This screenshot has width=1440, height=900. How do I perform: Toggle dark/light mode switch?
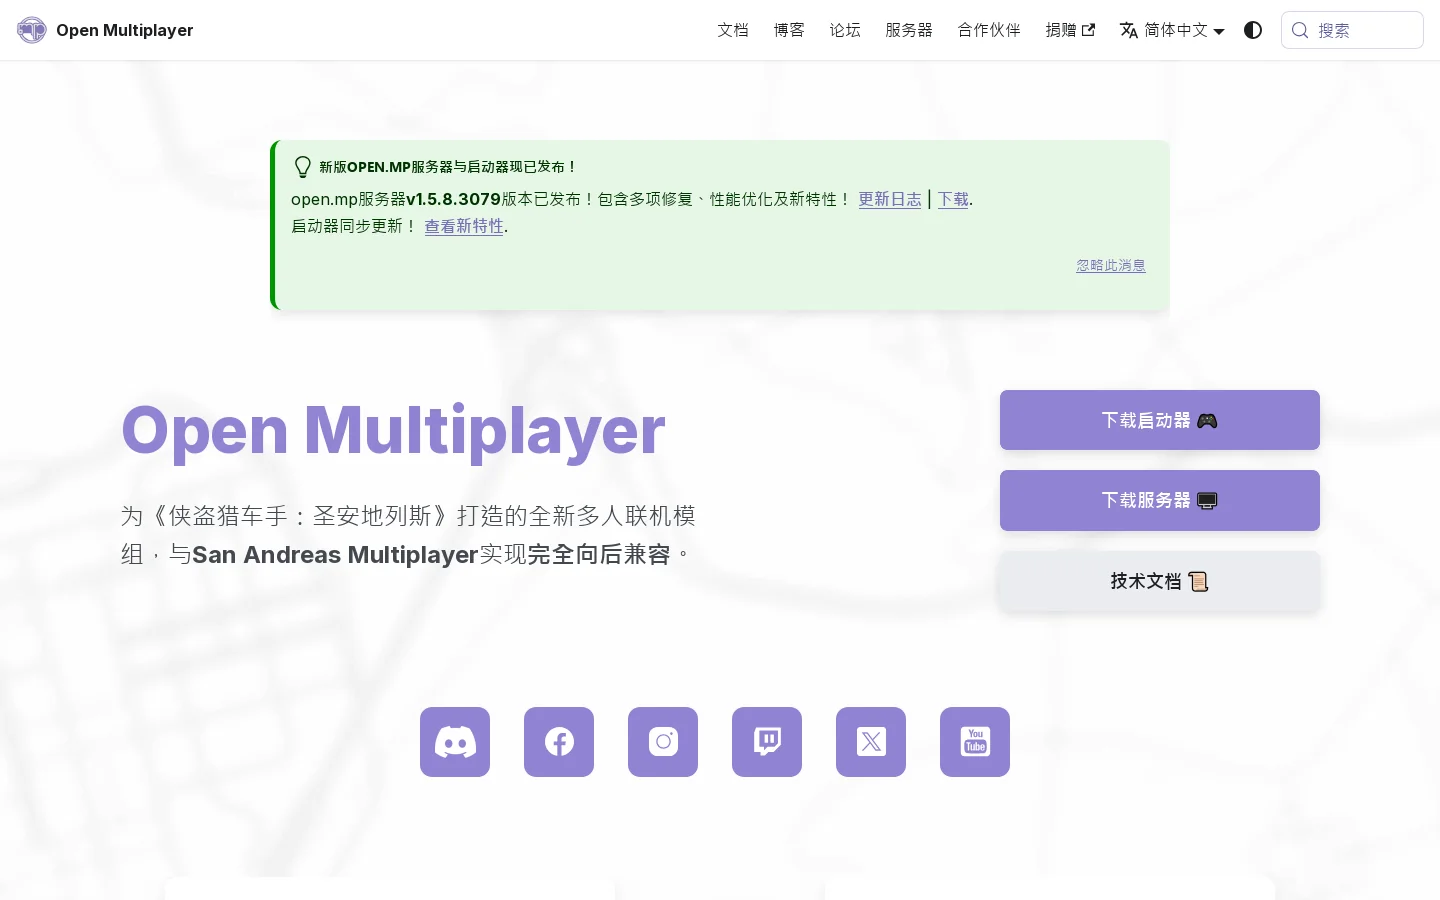[1253, 30]
